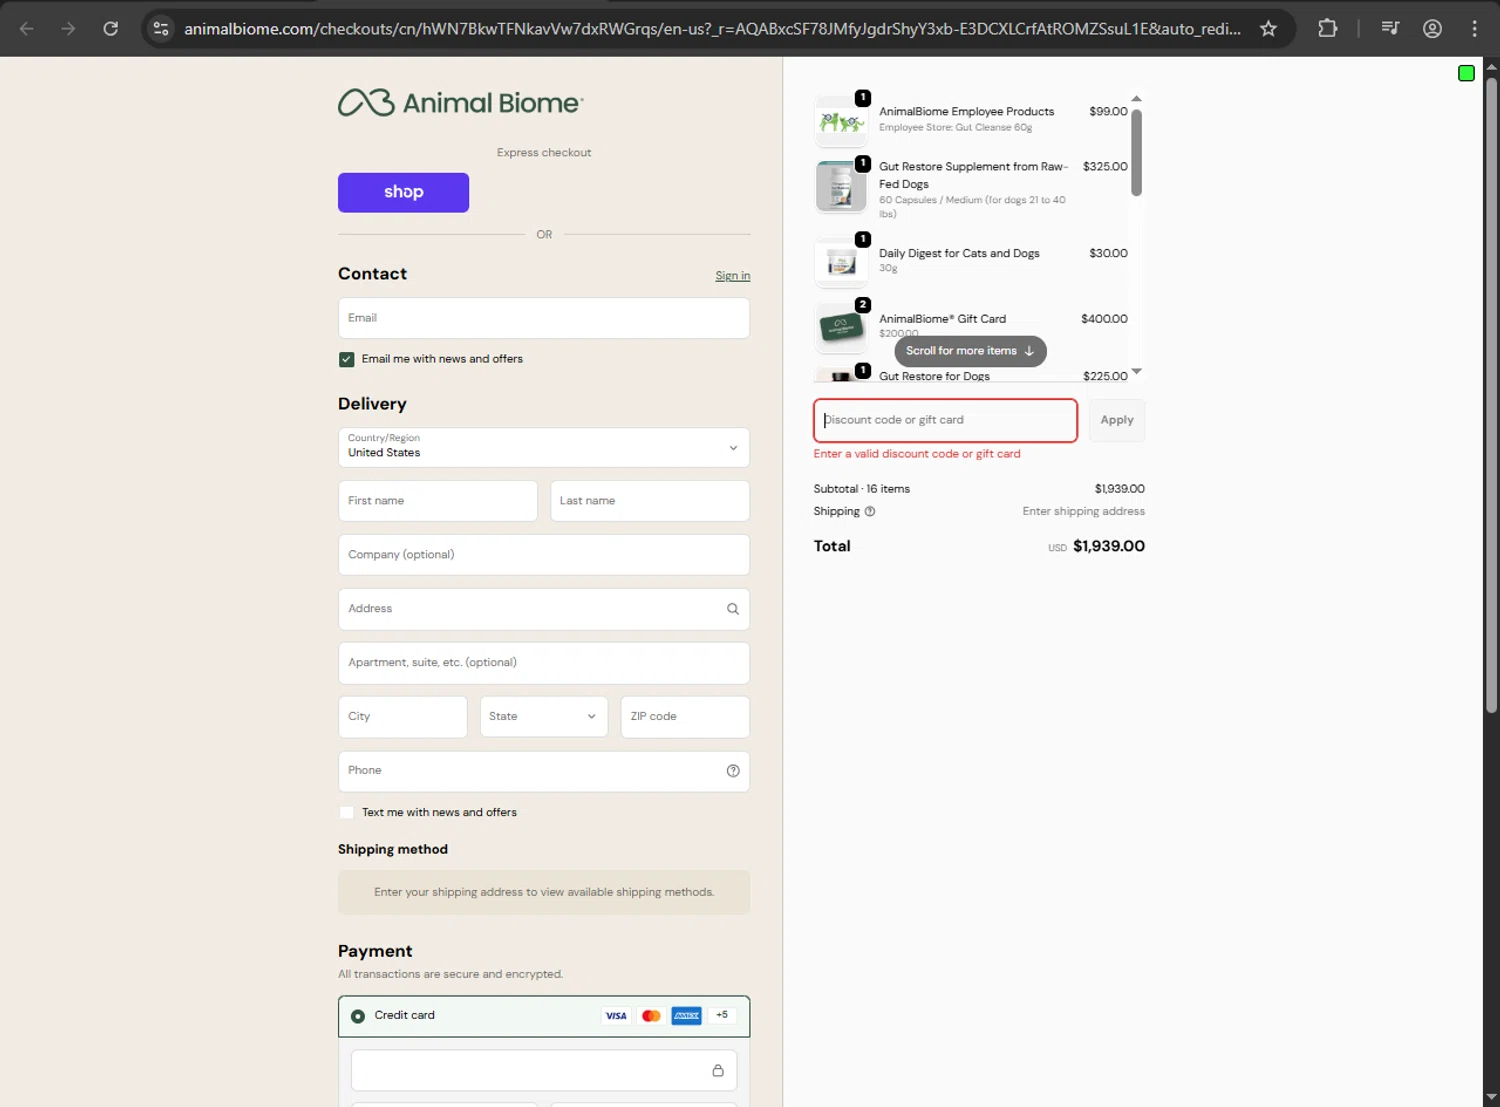Uncheck Email me with news and offers

[x=347, y=359]
